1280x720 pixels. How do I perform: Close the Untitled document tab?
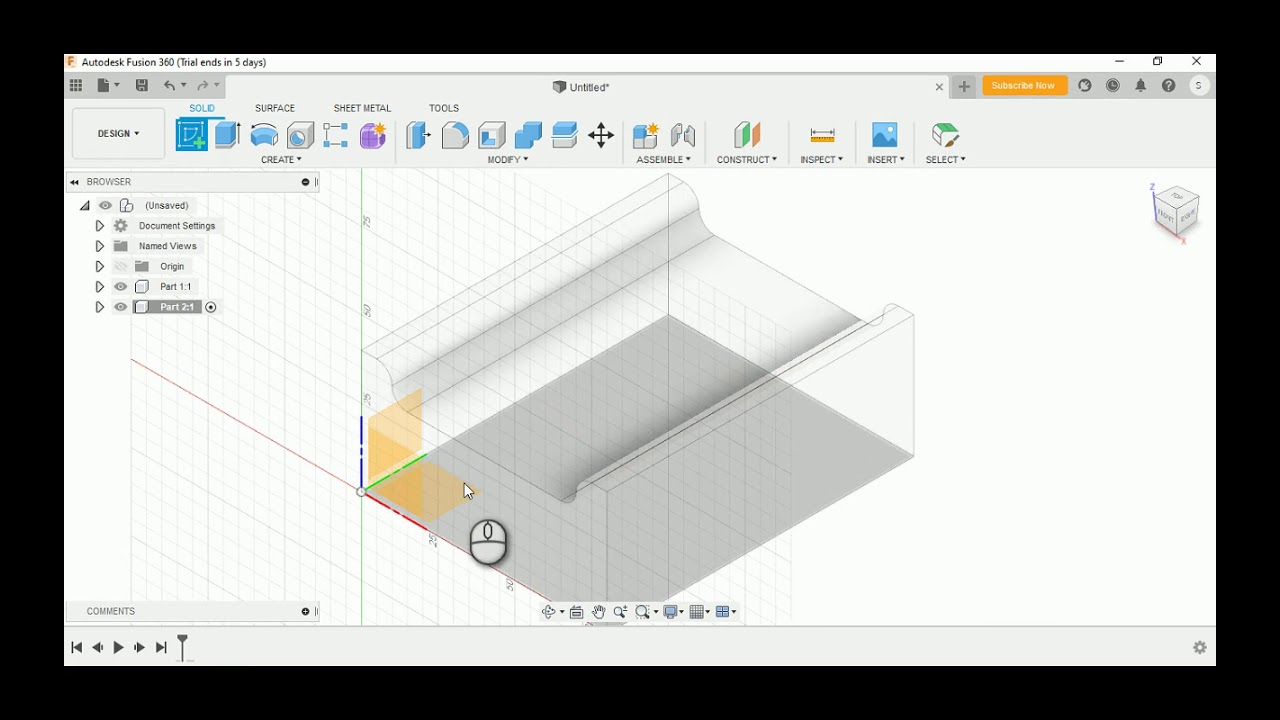pos(939,87)
